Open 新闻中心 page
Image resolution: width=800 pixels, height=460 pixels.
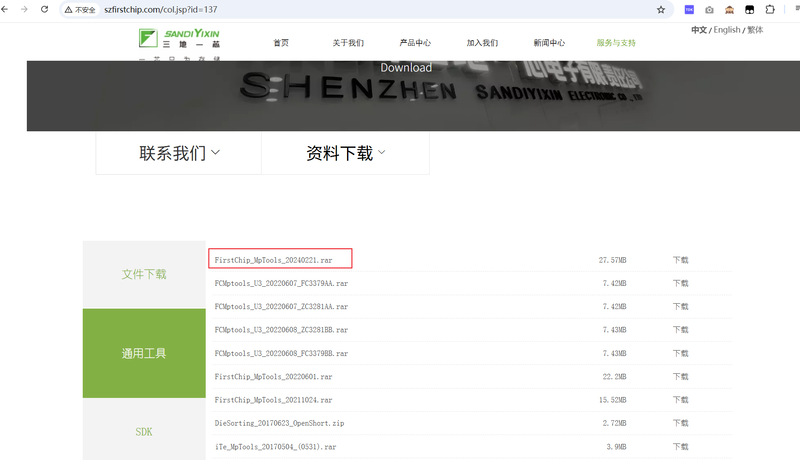coord(549,43)
